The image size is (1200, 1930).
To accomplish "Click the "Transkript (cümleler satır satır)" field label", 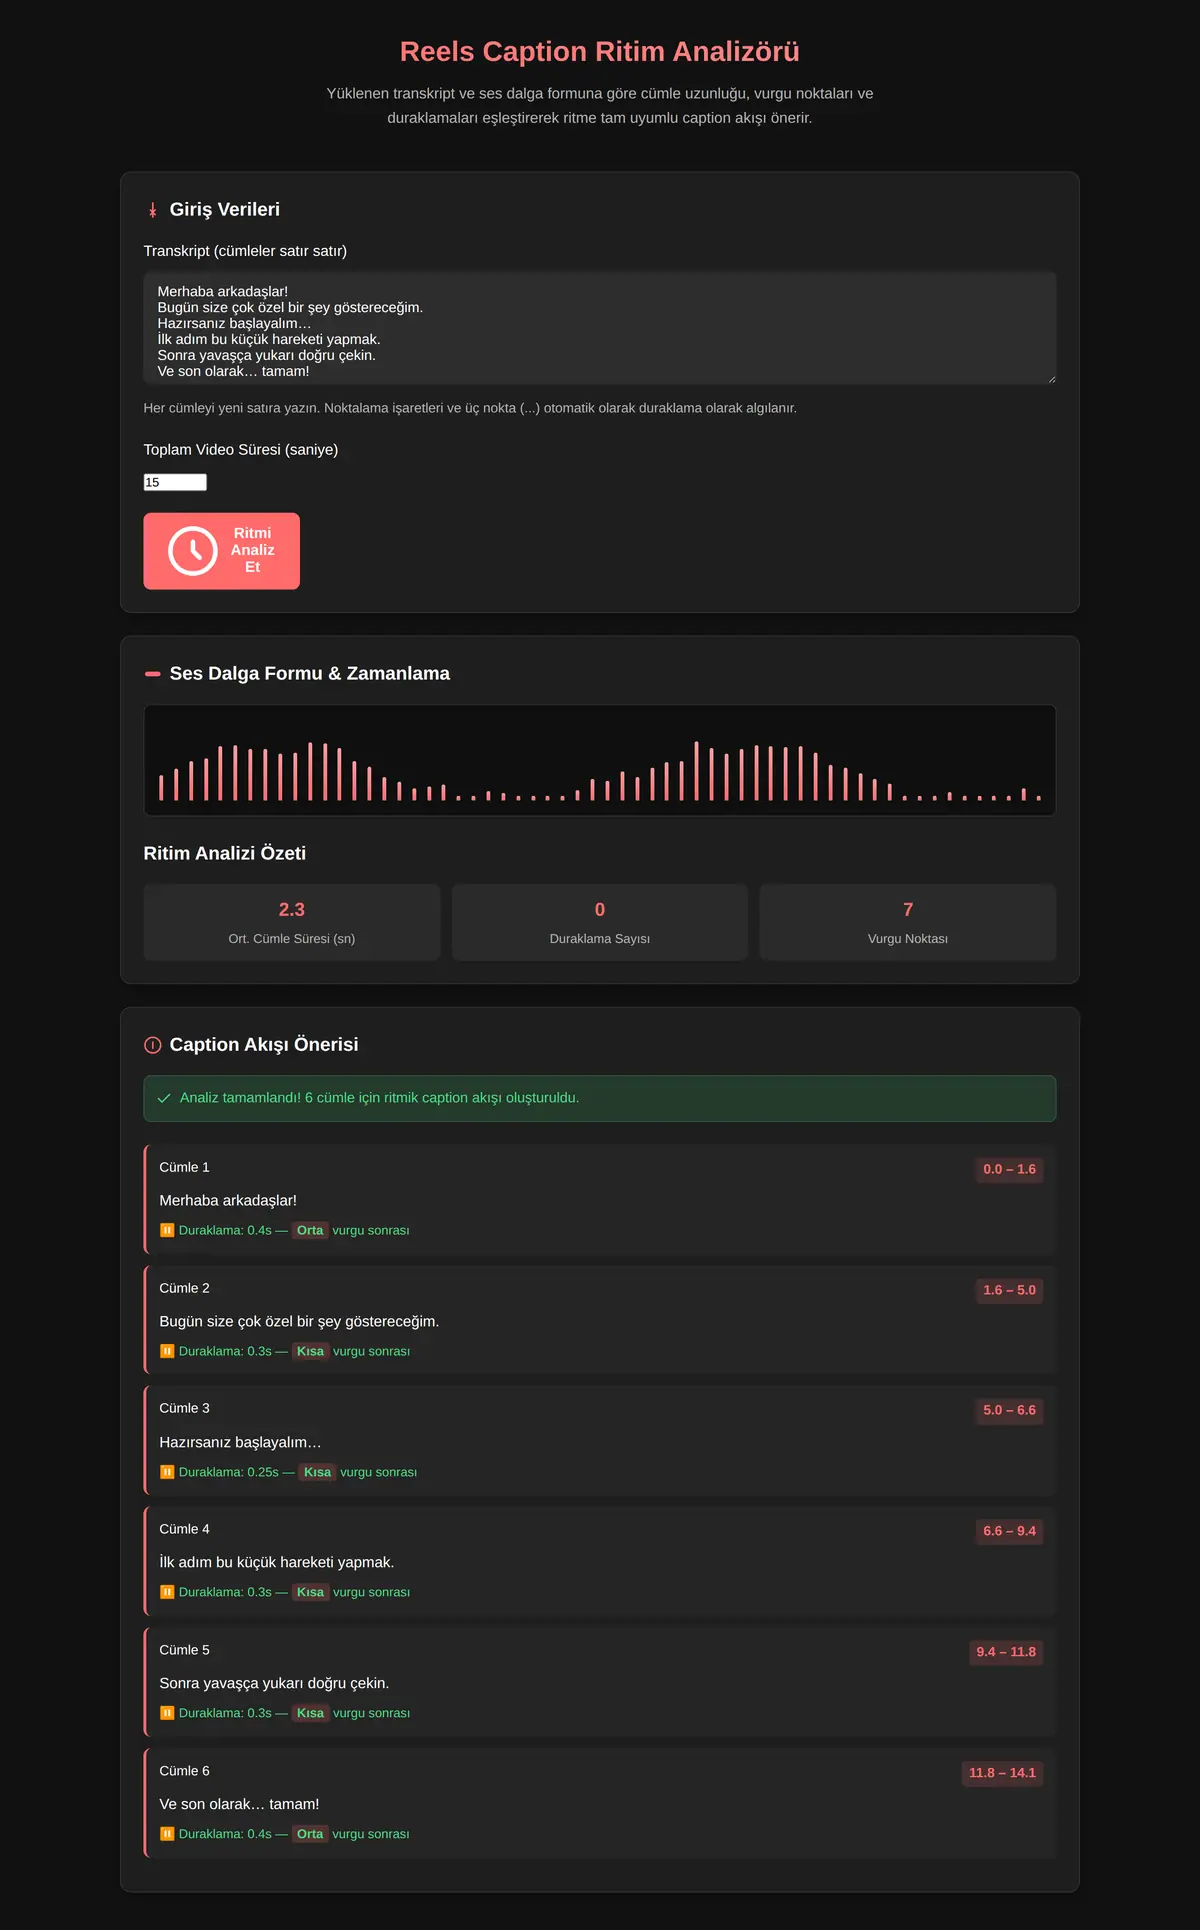I will pyautogui.click(x=245, y=251).
